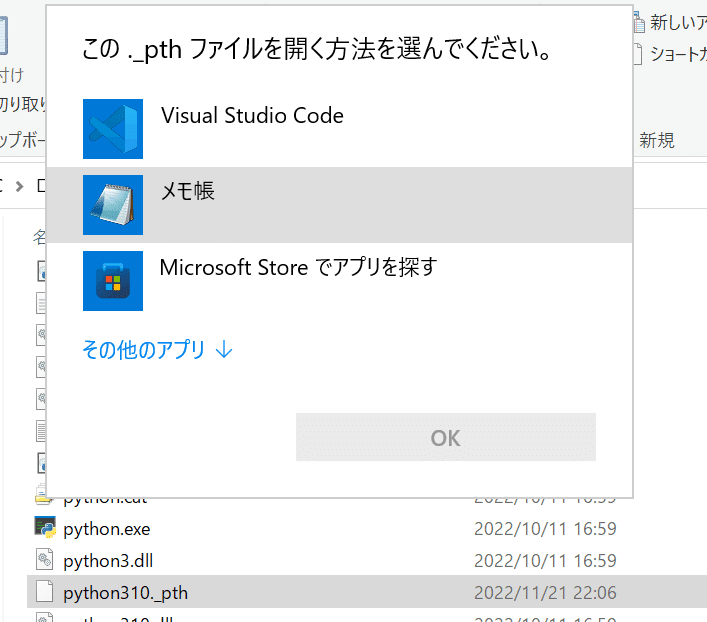Click the python3.dll gear file icon

click(44, 559)
